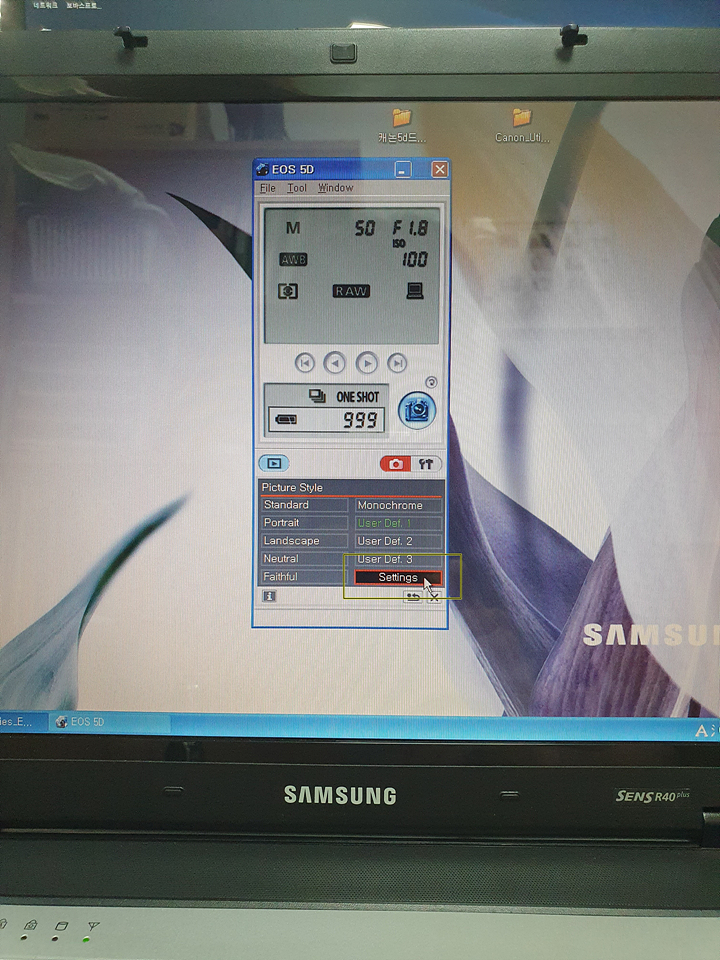720x960 pixels.
Task: Close the EOS 5D window
Action: (x=440, y=169)
